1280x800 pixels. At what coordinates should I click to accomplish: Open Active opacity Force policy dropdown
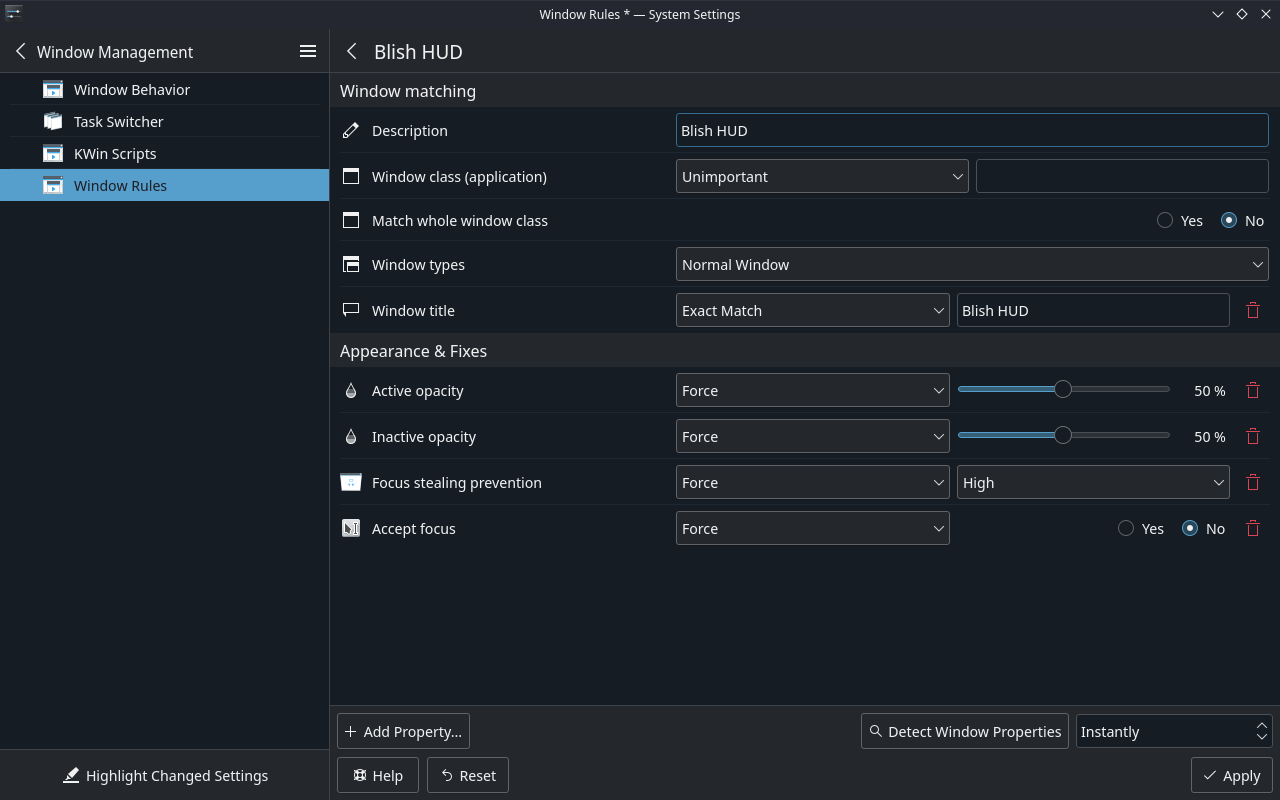tap(813, 390)
